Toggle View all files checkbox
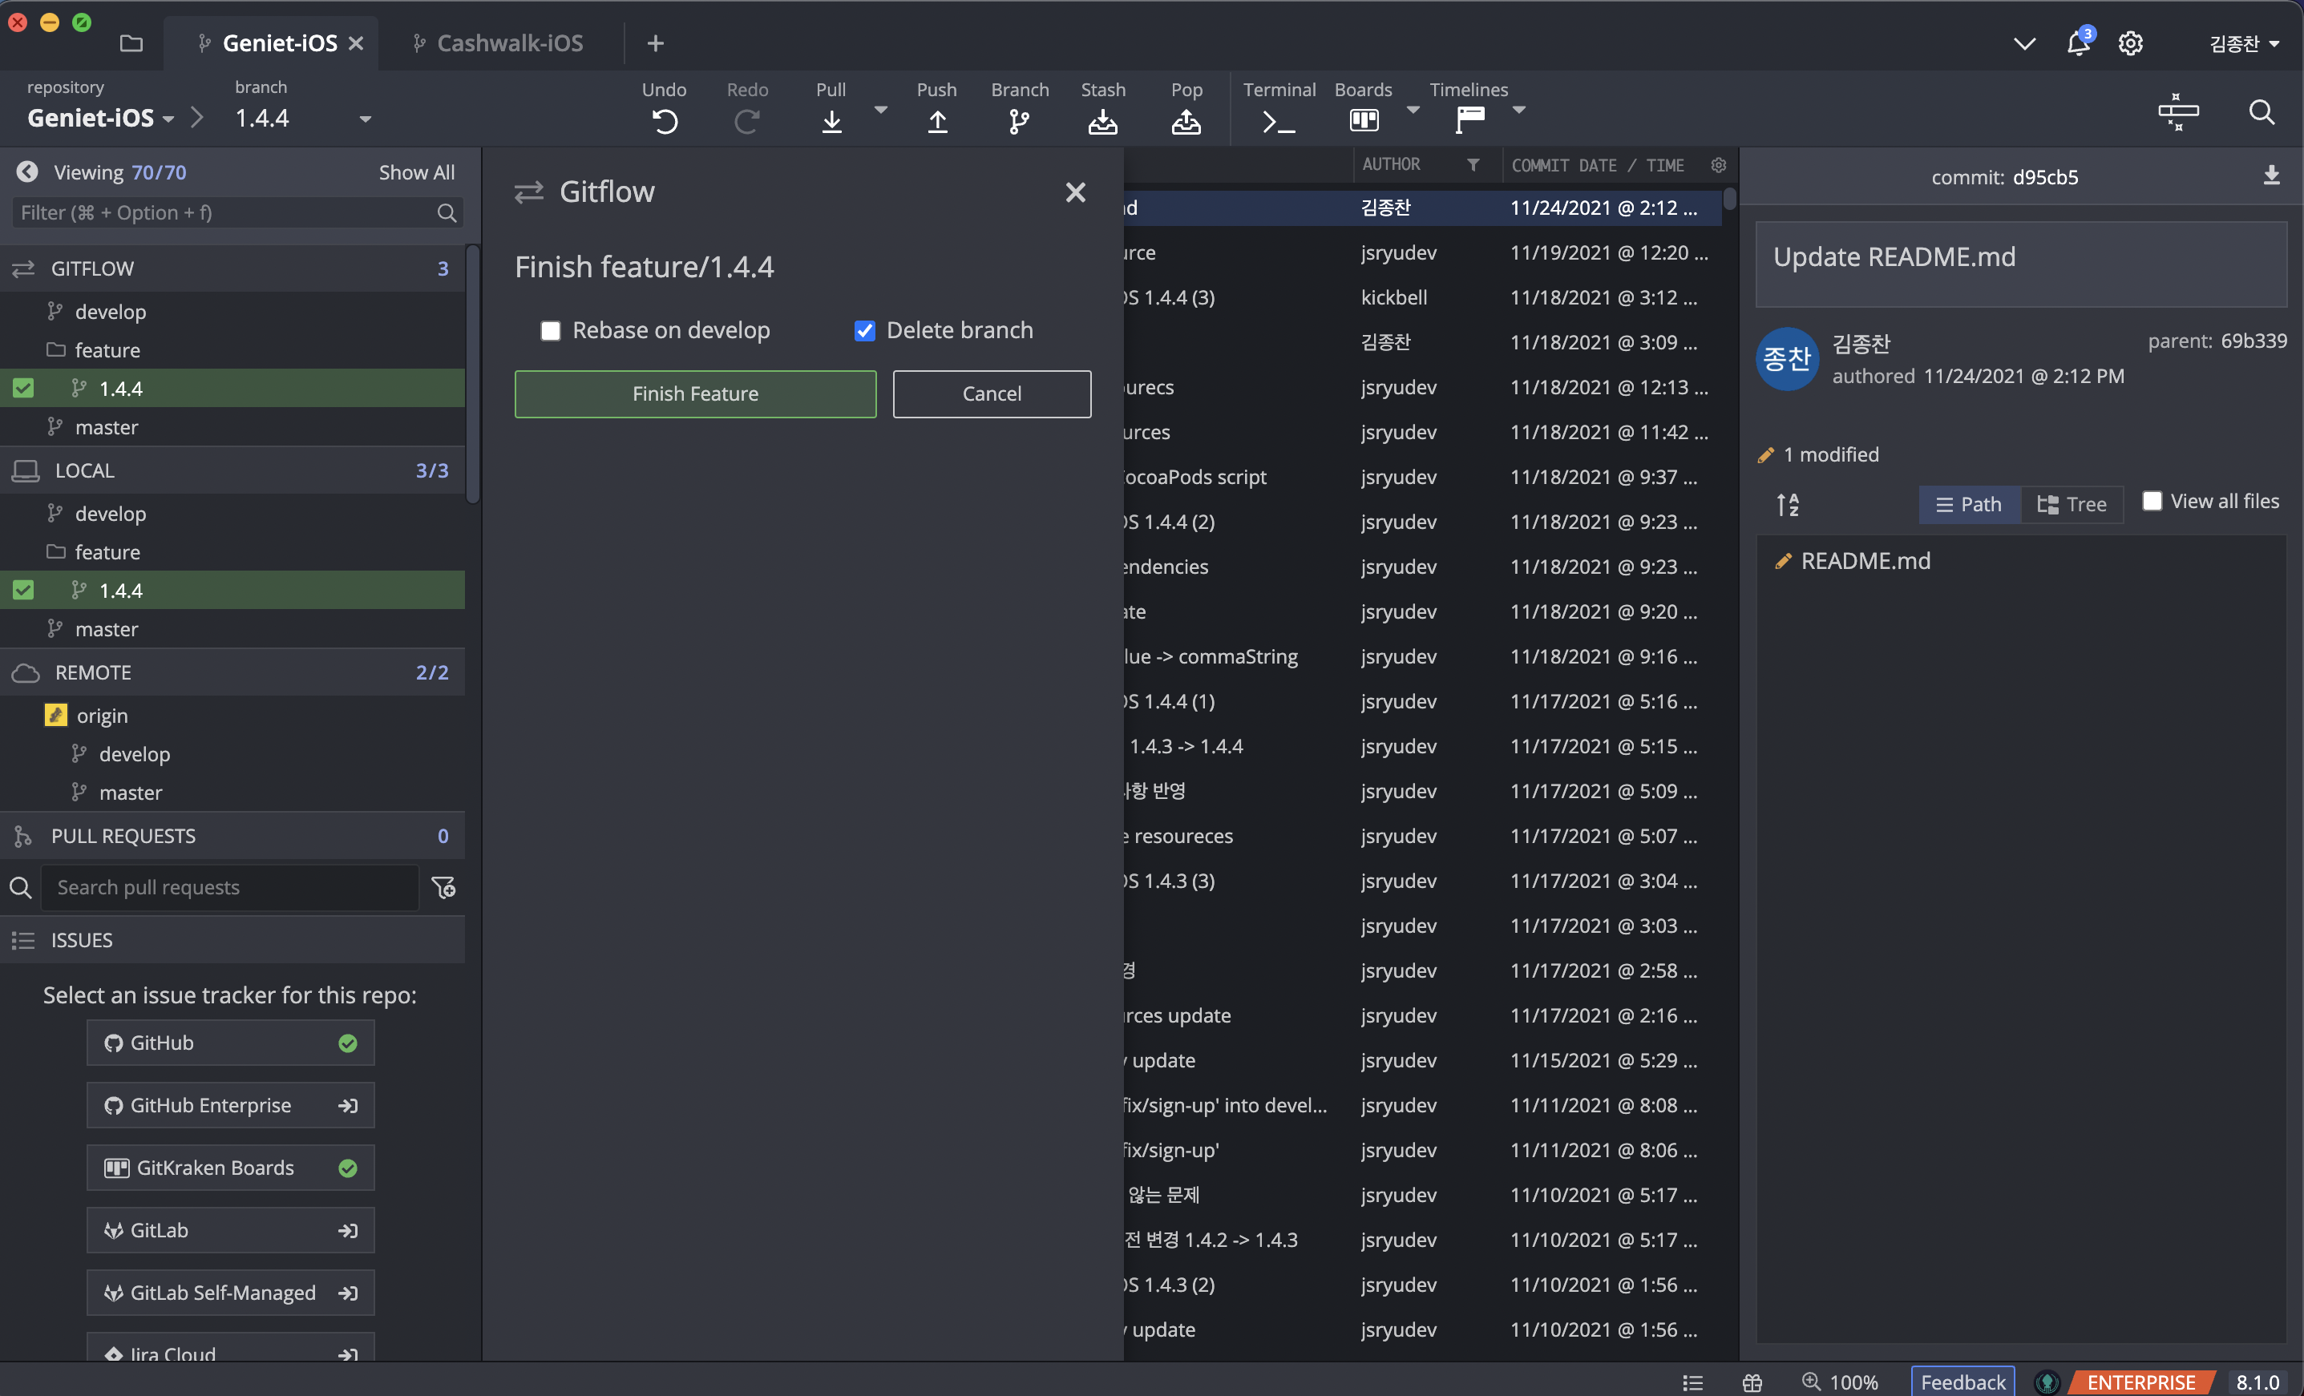Screen dimensions: 2304x1396 2151,501
